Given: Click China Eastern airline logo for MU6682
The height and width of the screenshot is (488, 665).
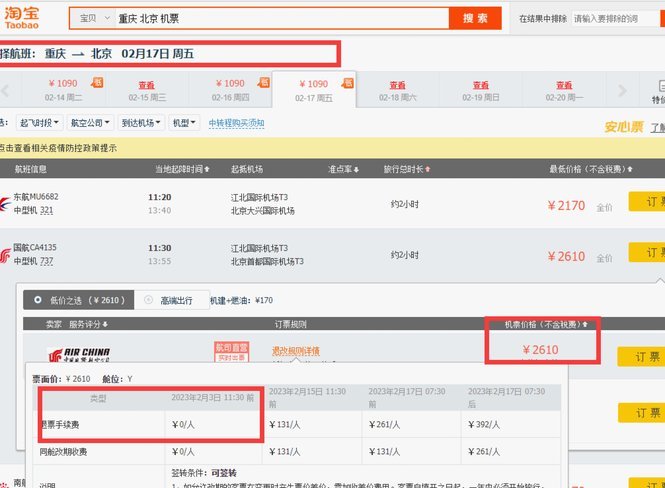Looking at the screenshot, I should 5,204.
